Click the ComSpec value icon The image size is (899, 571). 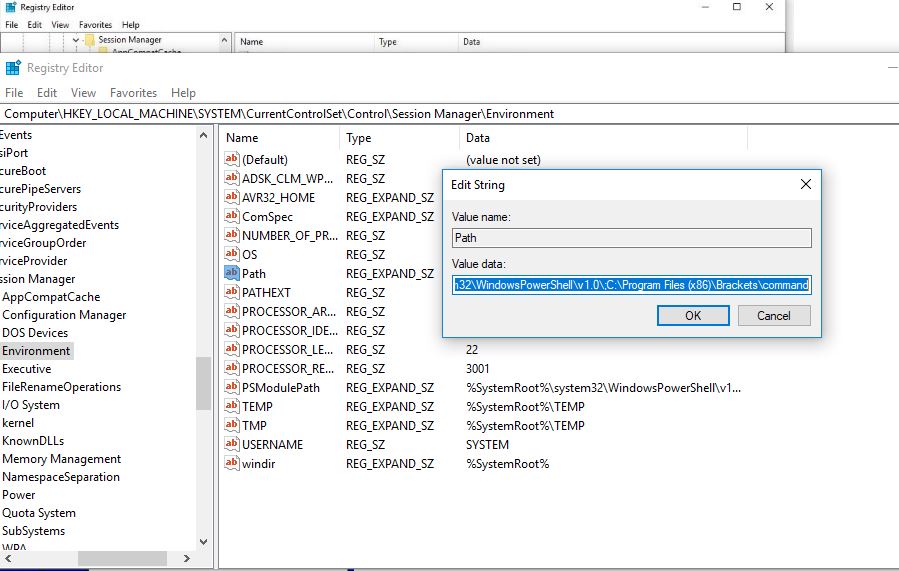(x=232, y=216)
